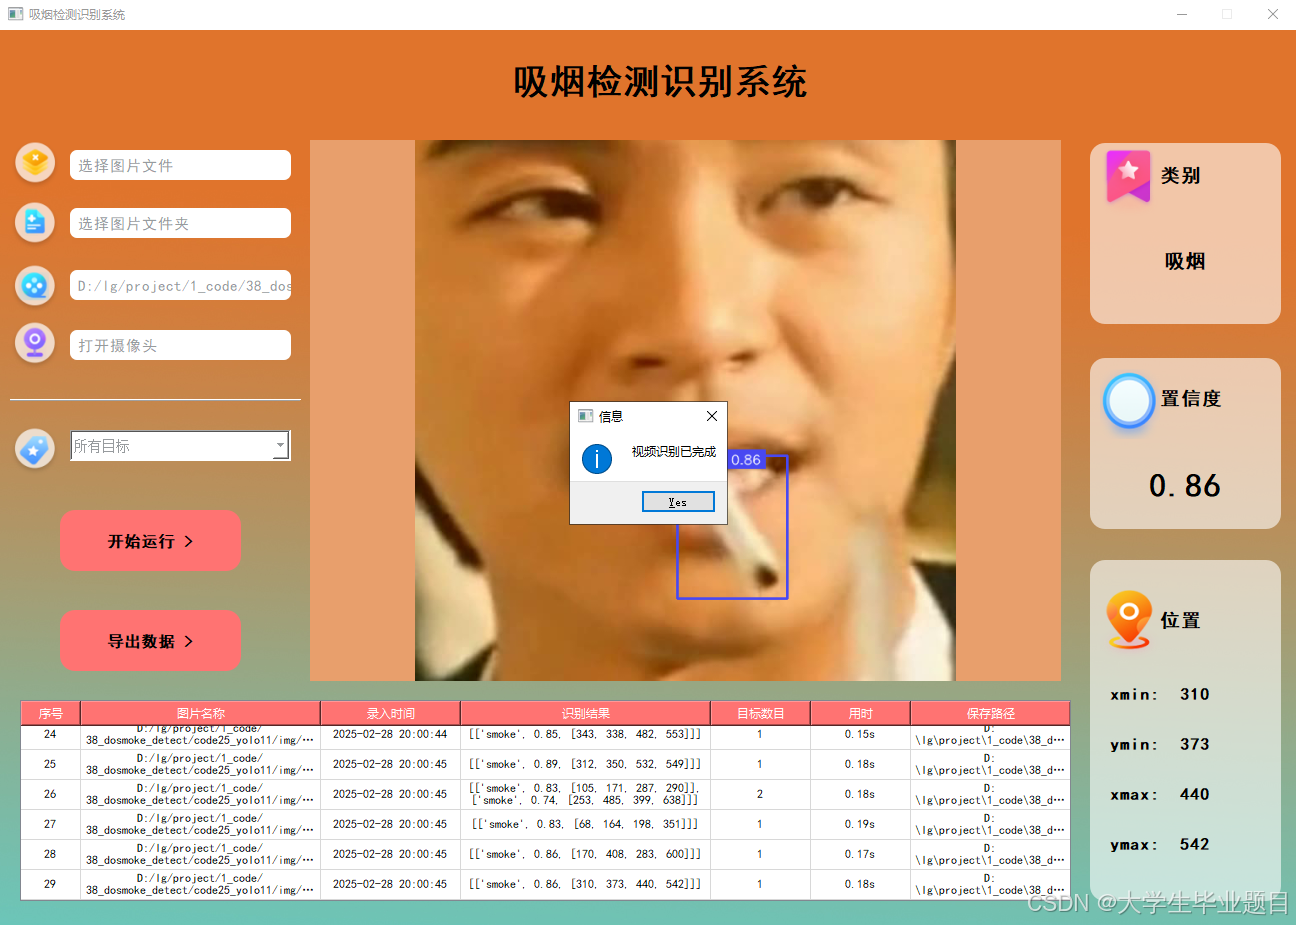The height and width of the screenshot is (925, 1296).
Task: Click target count cell showing 2
Action: pos(760,794)
